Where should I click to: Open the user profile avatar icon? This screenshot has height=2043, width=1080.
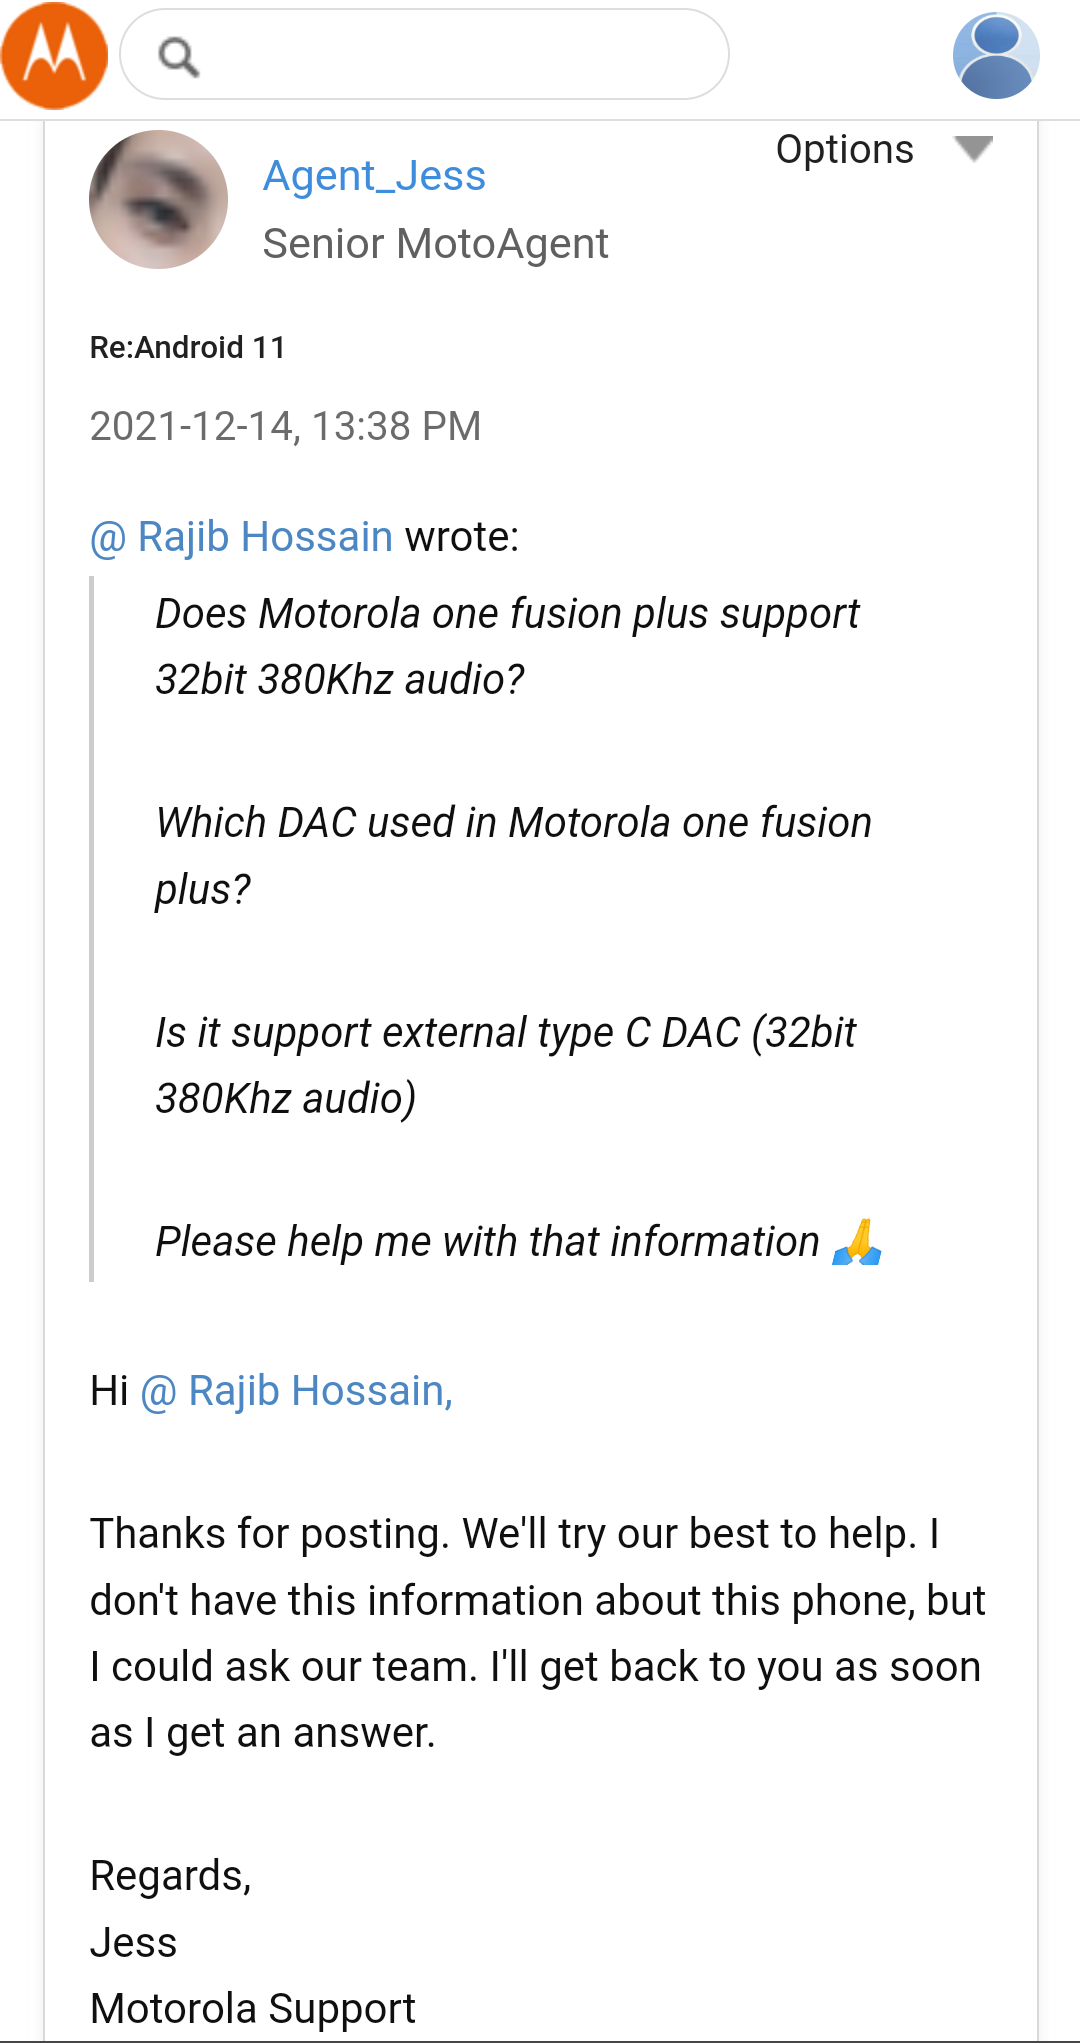coord(996,55)
